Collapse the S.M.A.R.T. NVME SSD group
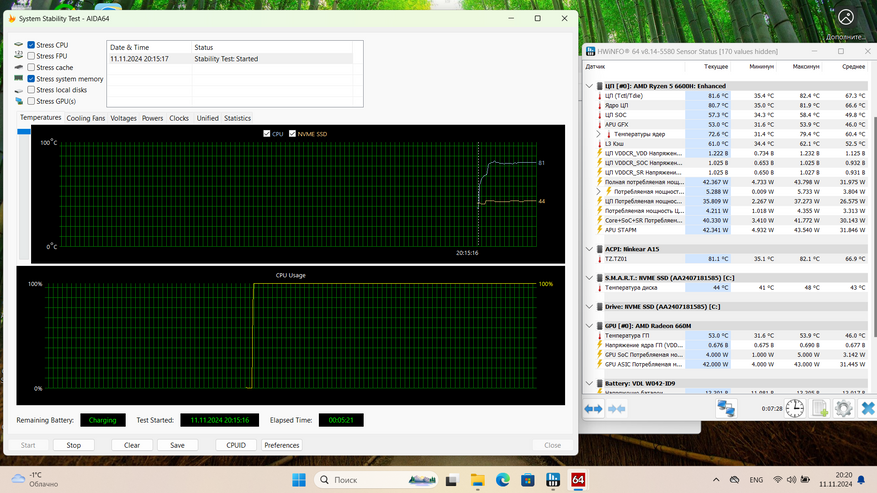Screen dimensions: 877x493 point(589,278)
